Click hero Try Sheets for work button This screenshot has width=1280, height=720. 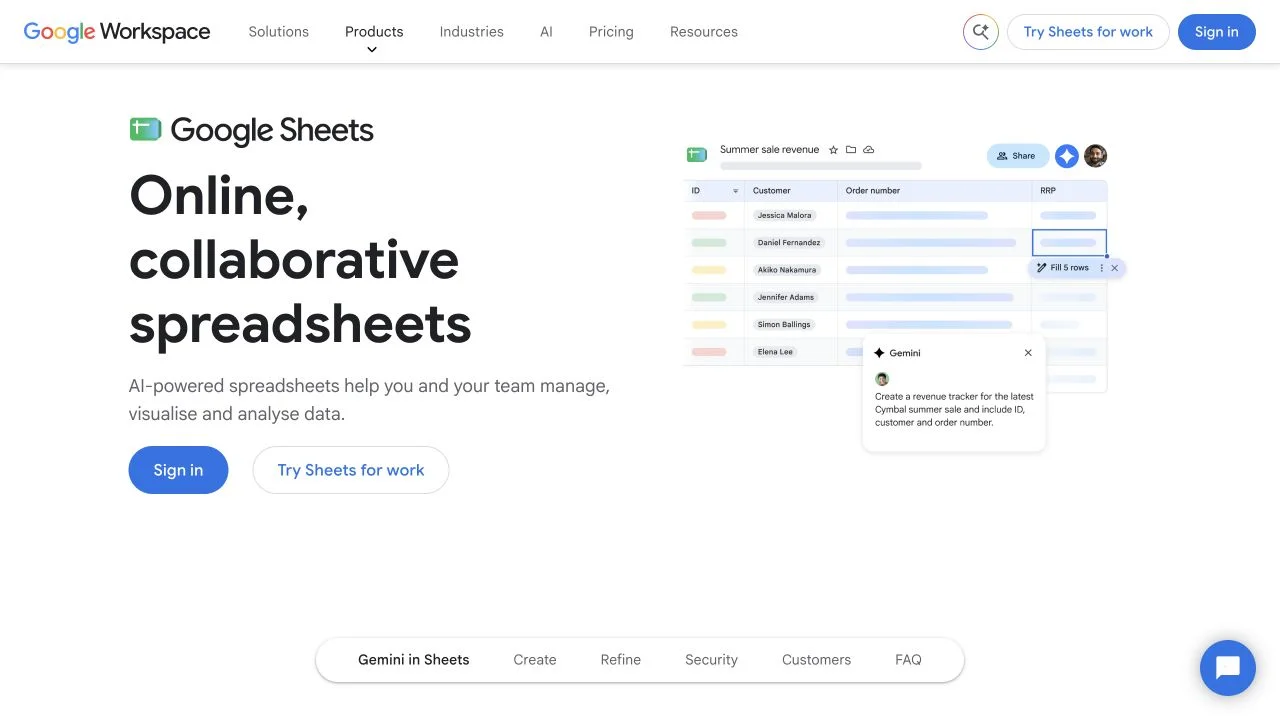click(x=351, y=470)
